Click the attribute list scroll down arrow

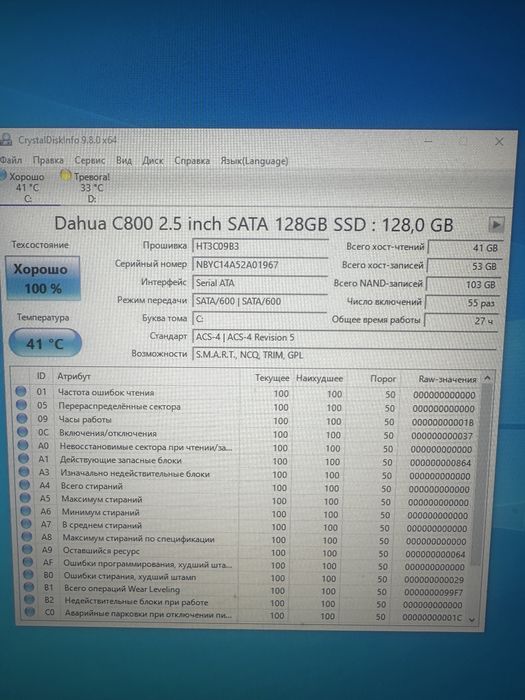[472, 620]
